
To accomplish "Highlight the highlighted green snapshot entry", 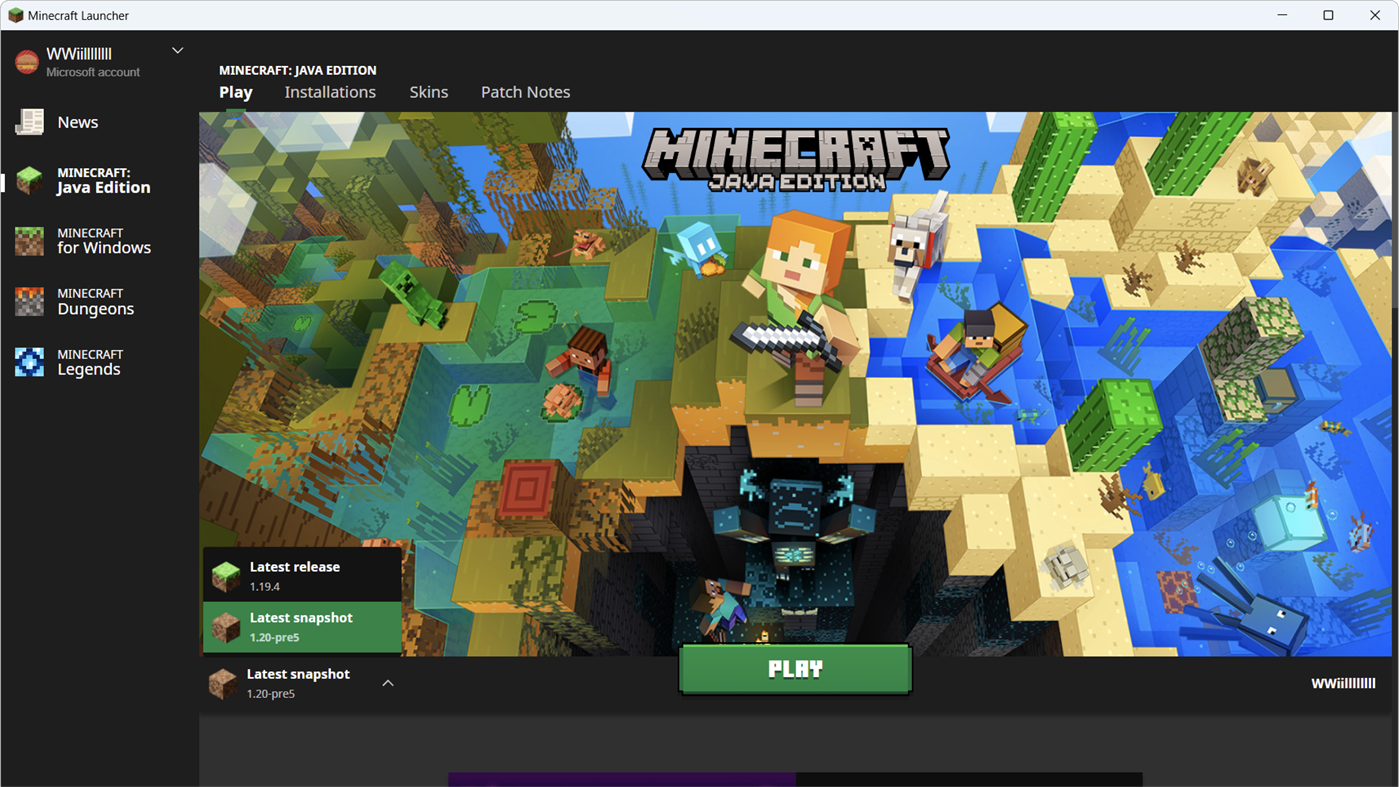I will pyautogui.click(x=300, y=627).
